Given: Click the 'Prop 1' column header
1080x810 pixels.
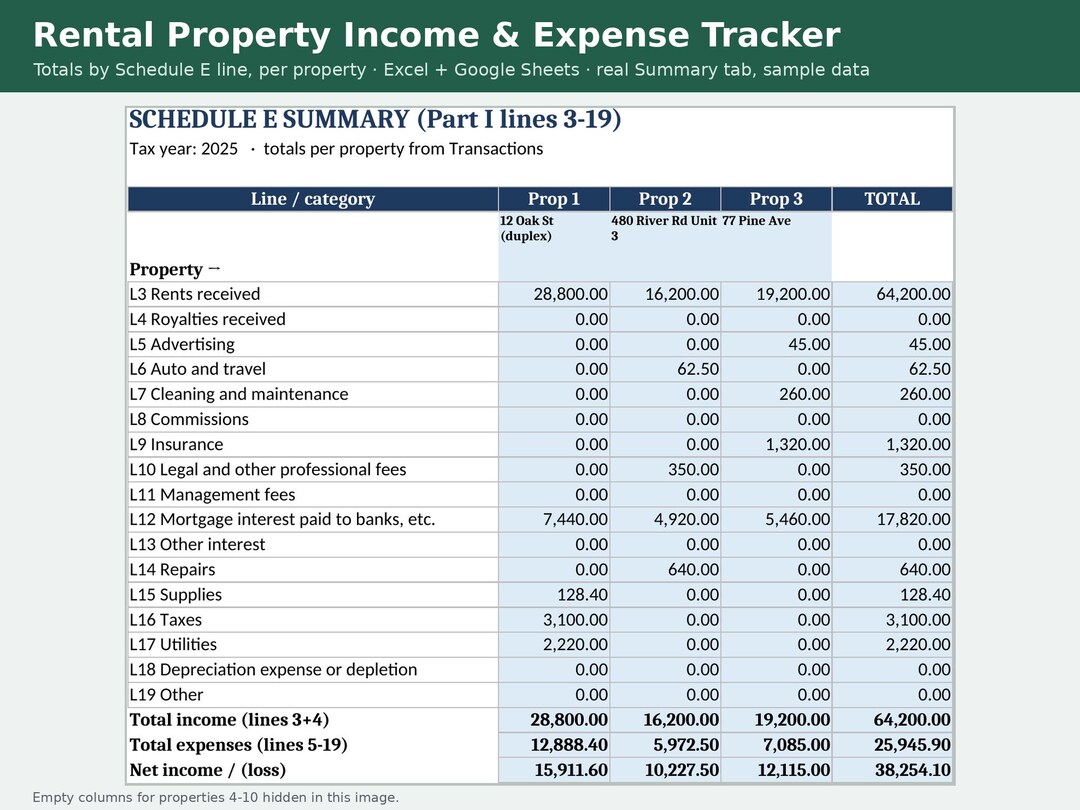Looking at the screenshot, I should [x=554, y=199].
